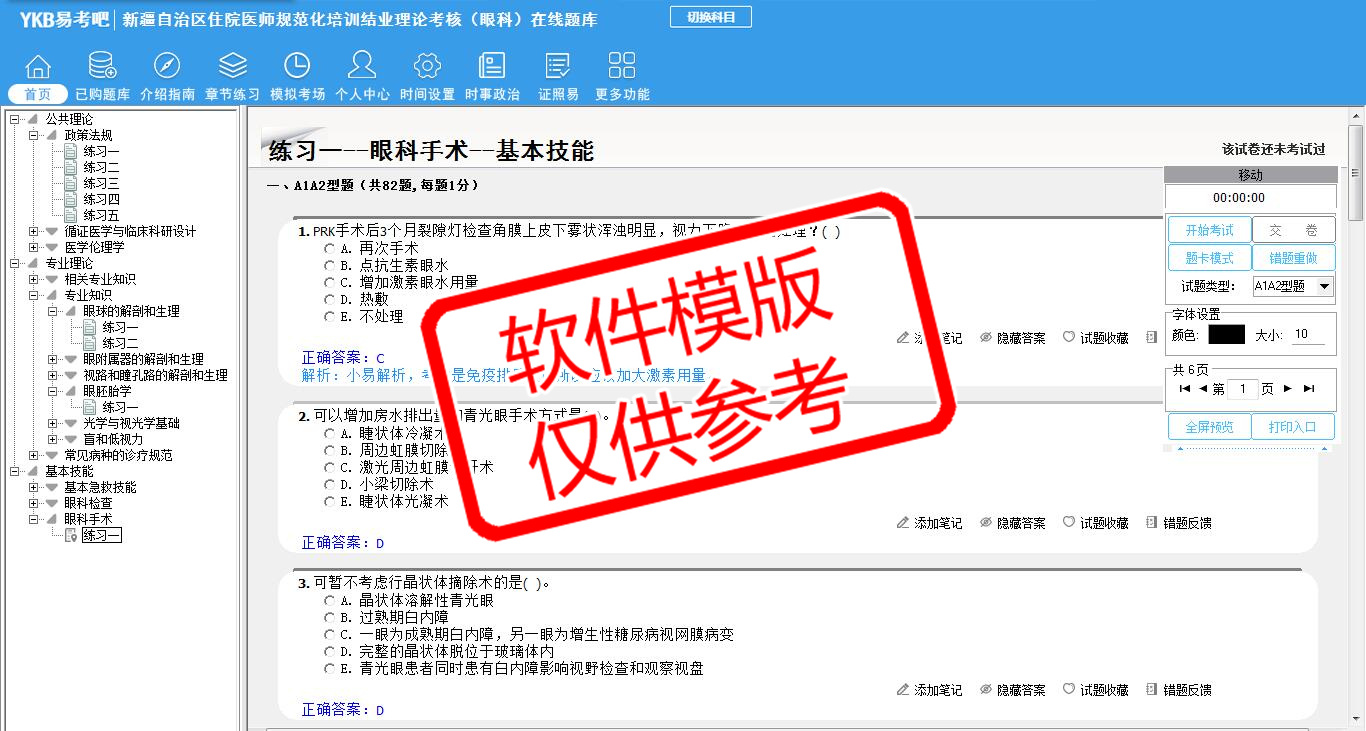Screen dimensions: 1366x731
Task: Open 时间设置 gear icon
Action: [427, 66]
